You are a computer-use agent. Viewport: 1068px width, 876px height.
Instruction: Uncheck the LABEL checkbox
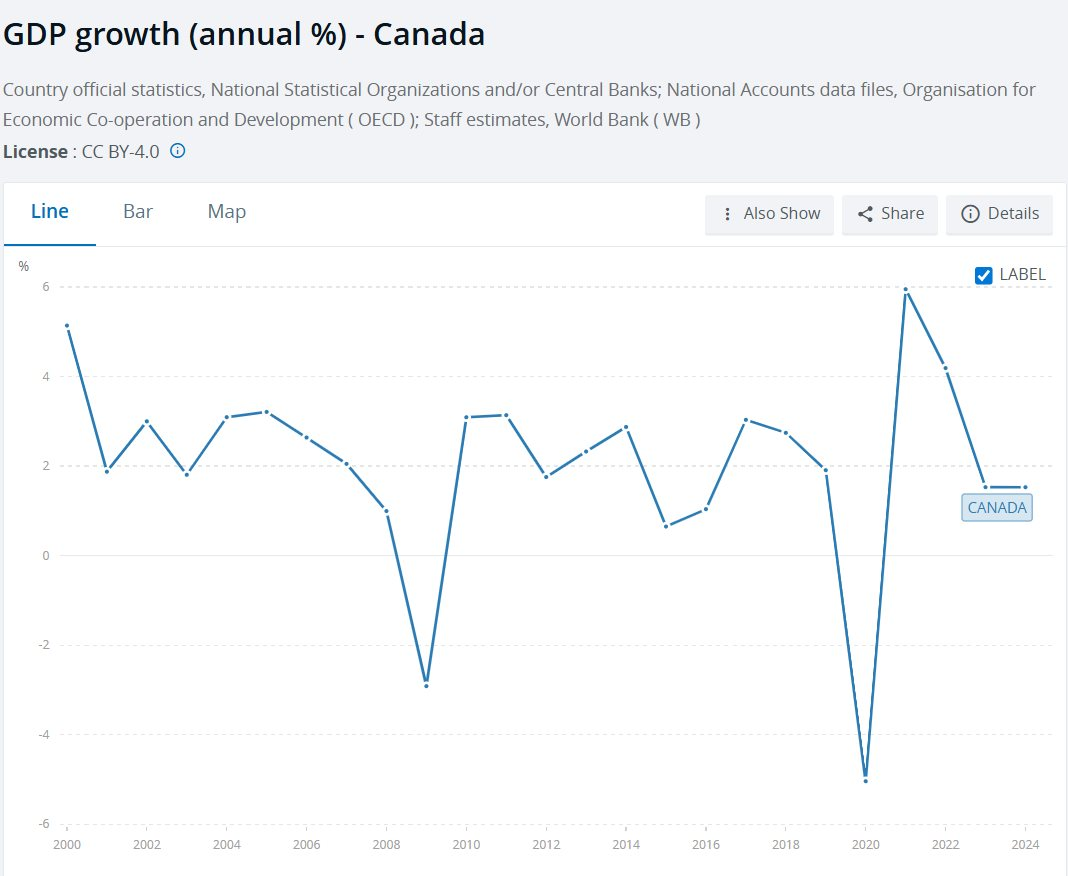983,275
